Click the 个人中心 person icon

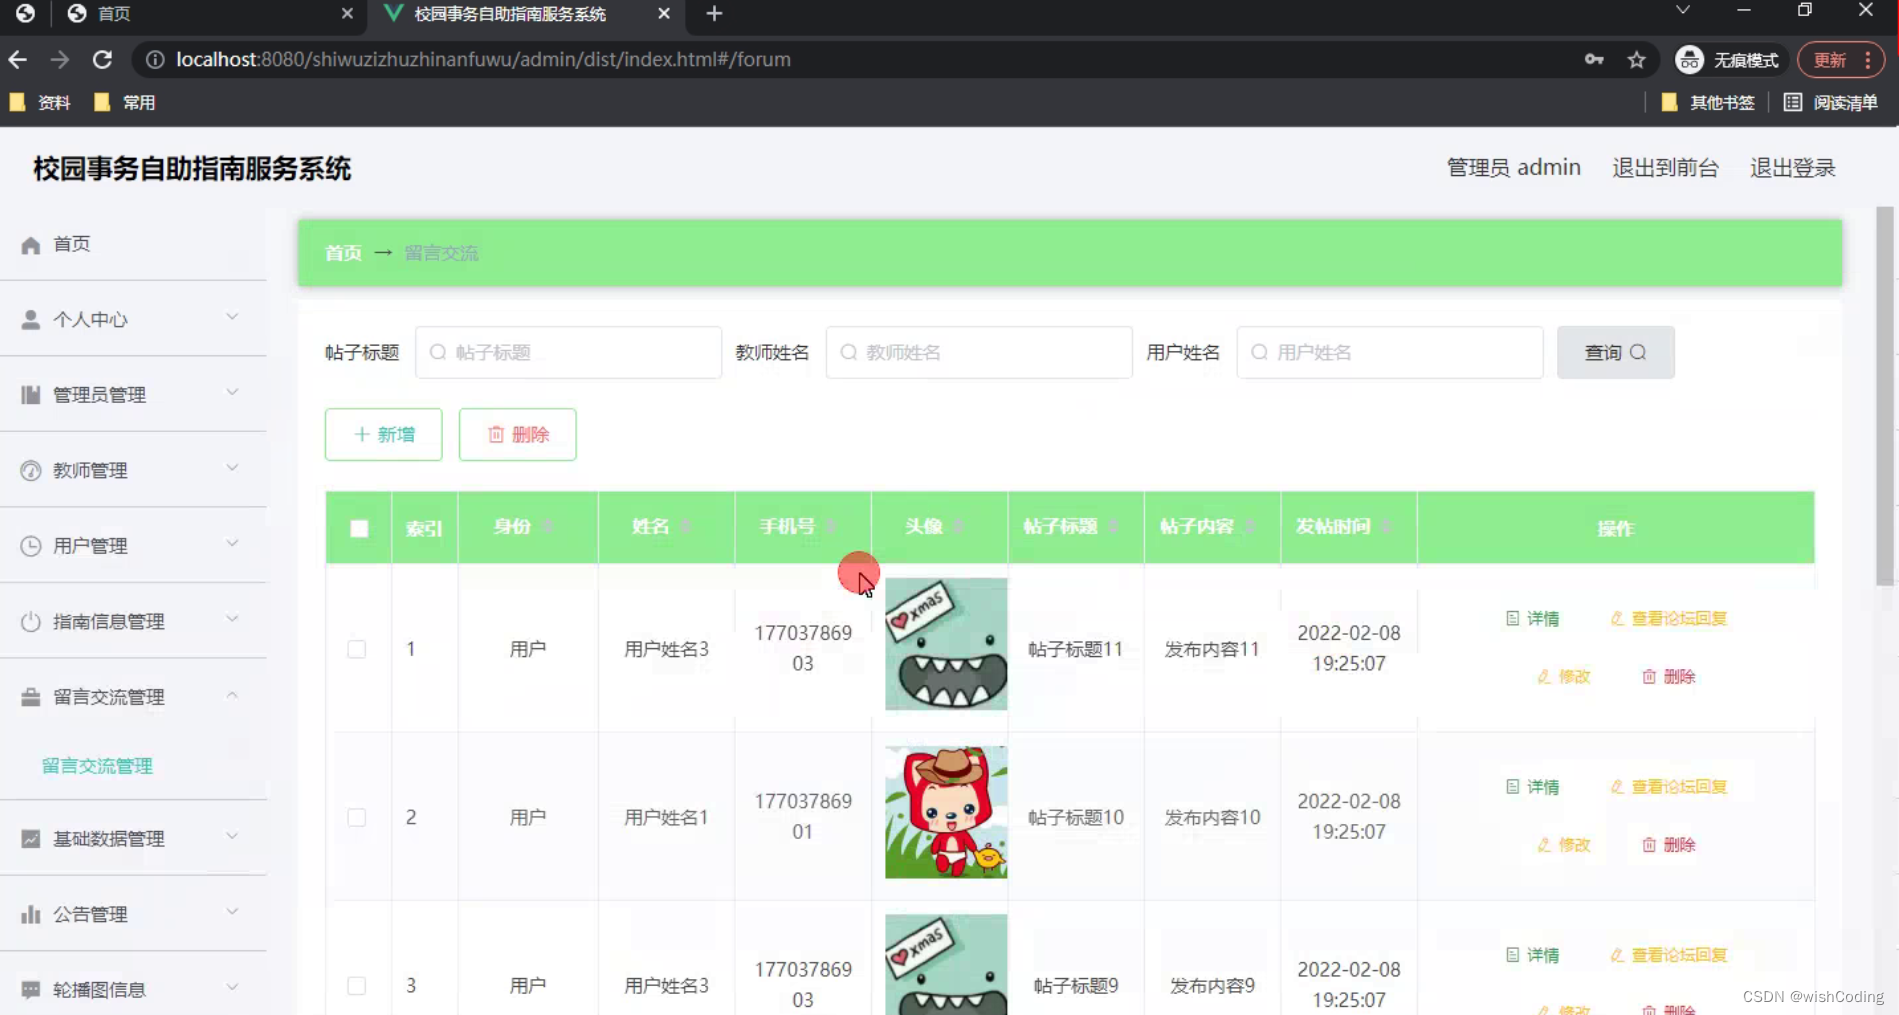tap(30, 319)
